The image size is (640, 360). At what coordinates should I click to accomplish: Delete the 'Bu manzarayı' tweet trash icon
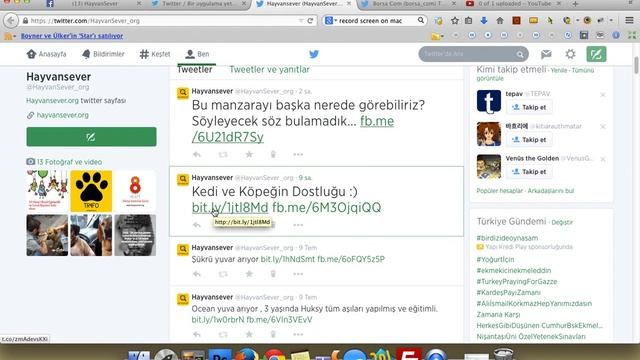(273, 154)
